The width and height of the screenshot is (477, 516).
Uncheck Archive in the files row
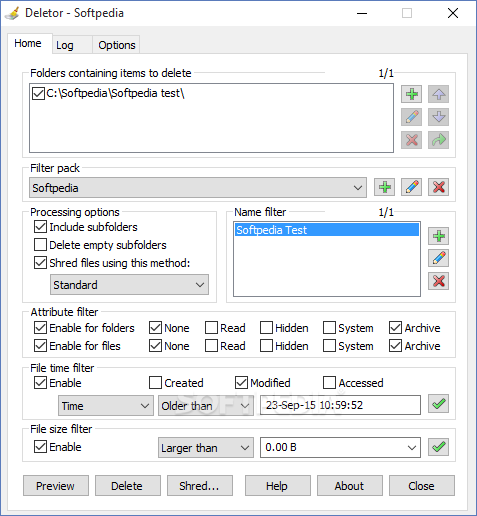(395, 346)
